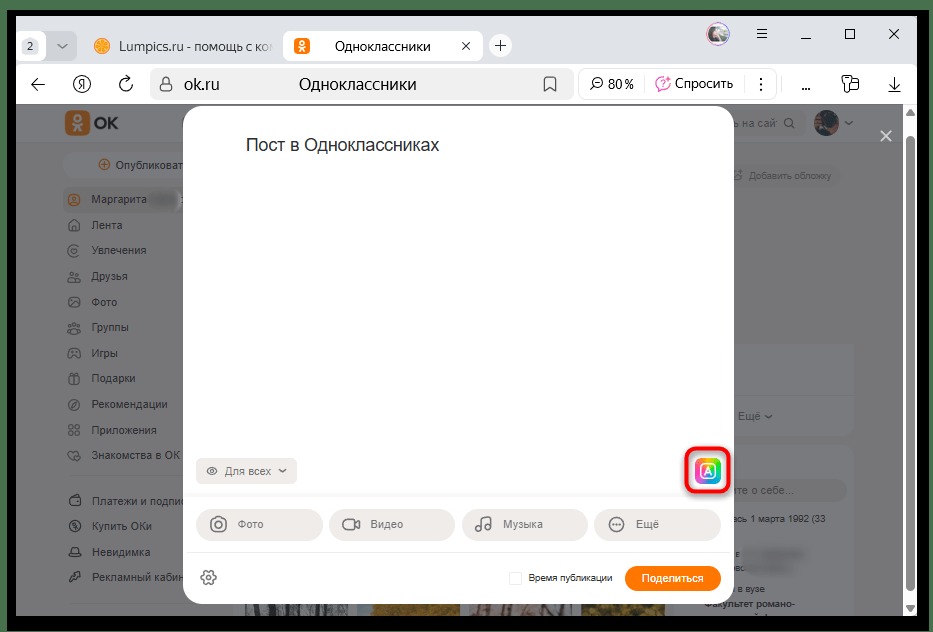This screenshot has width=933, height=632.
Task: Ask Alice via Спросить button
Action: tap(694, 84)
